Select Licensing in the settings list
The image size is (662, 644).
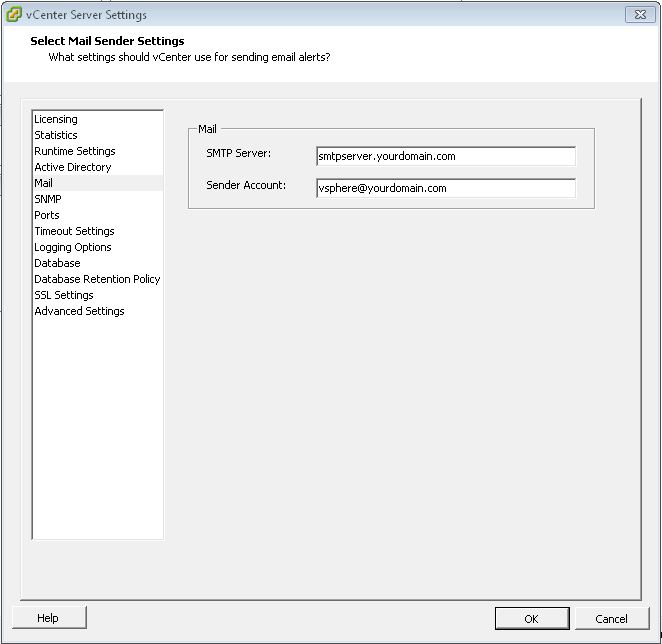pos(56,119)
